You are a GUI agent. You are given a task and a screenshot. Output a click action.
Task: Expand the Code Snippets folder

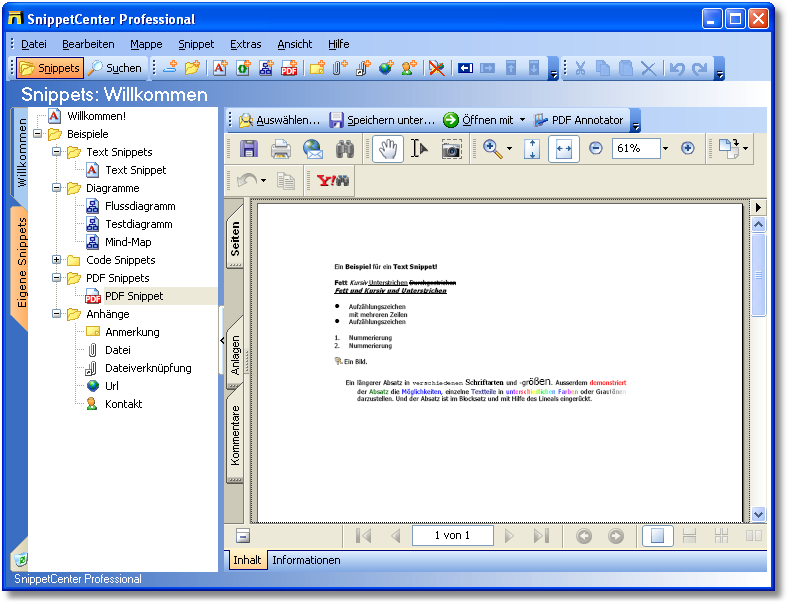(56, 260)
